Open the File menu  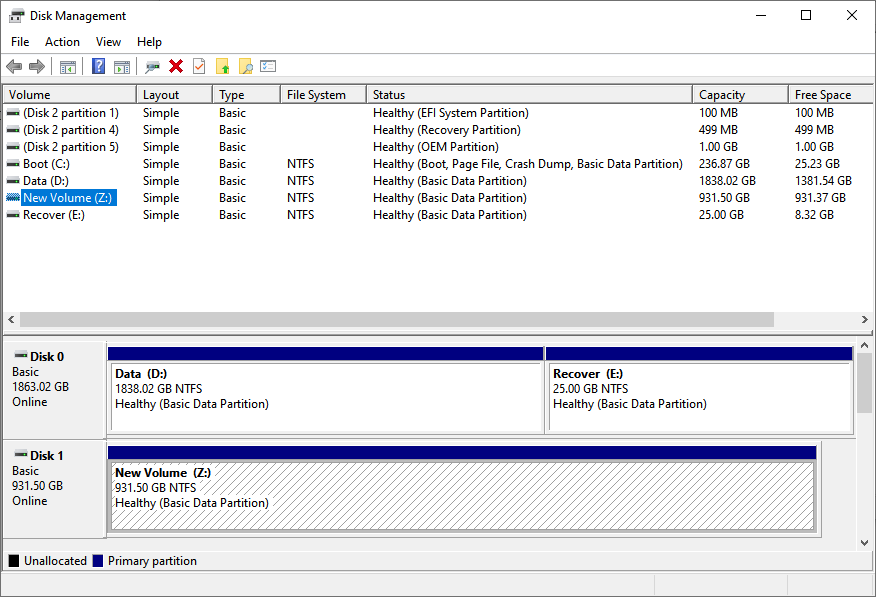[20, 42]
